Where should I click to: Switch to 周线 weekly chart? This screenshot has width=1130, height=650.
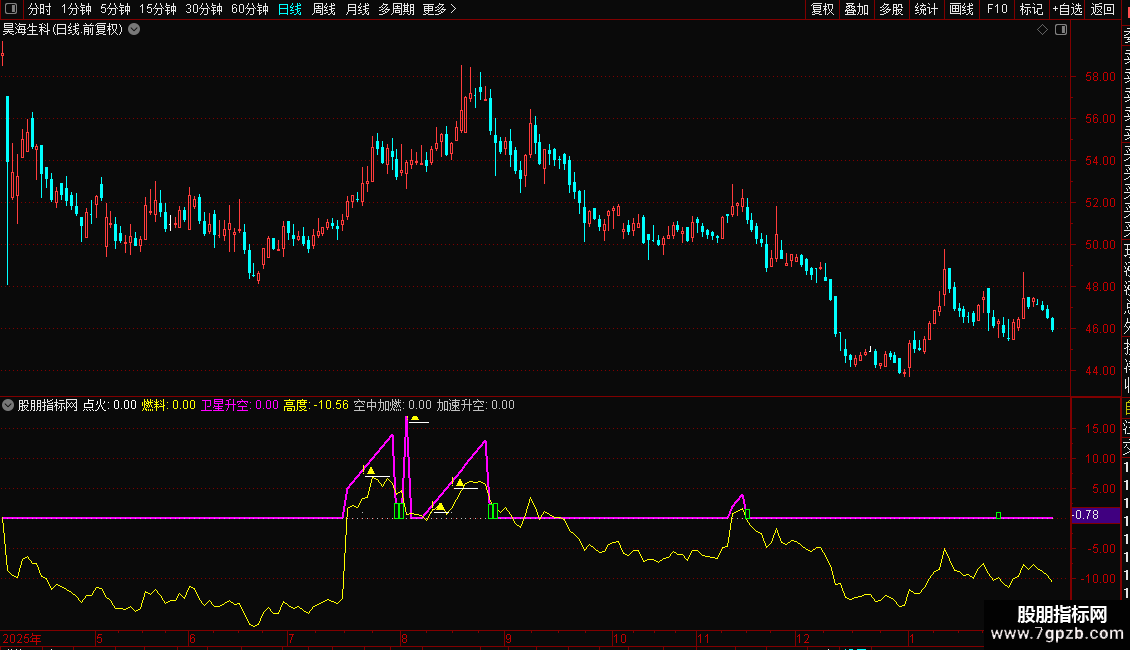tap(324, 9)
